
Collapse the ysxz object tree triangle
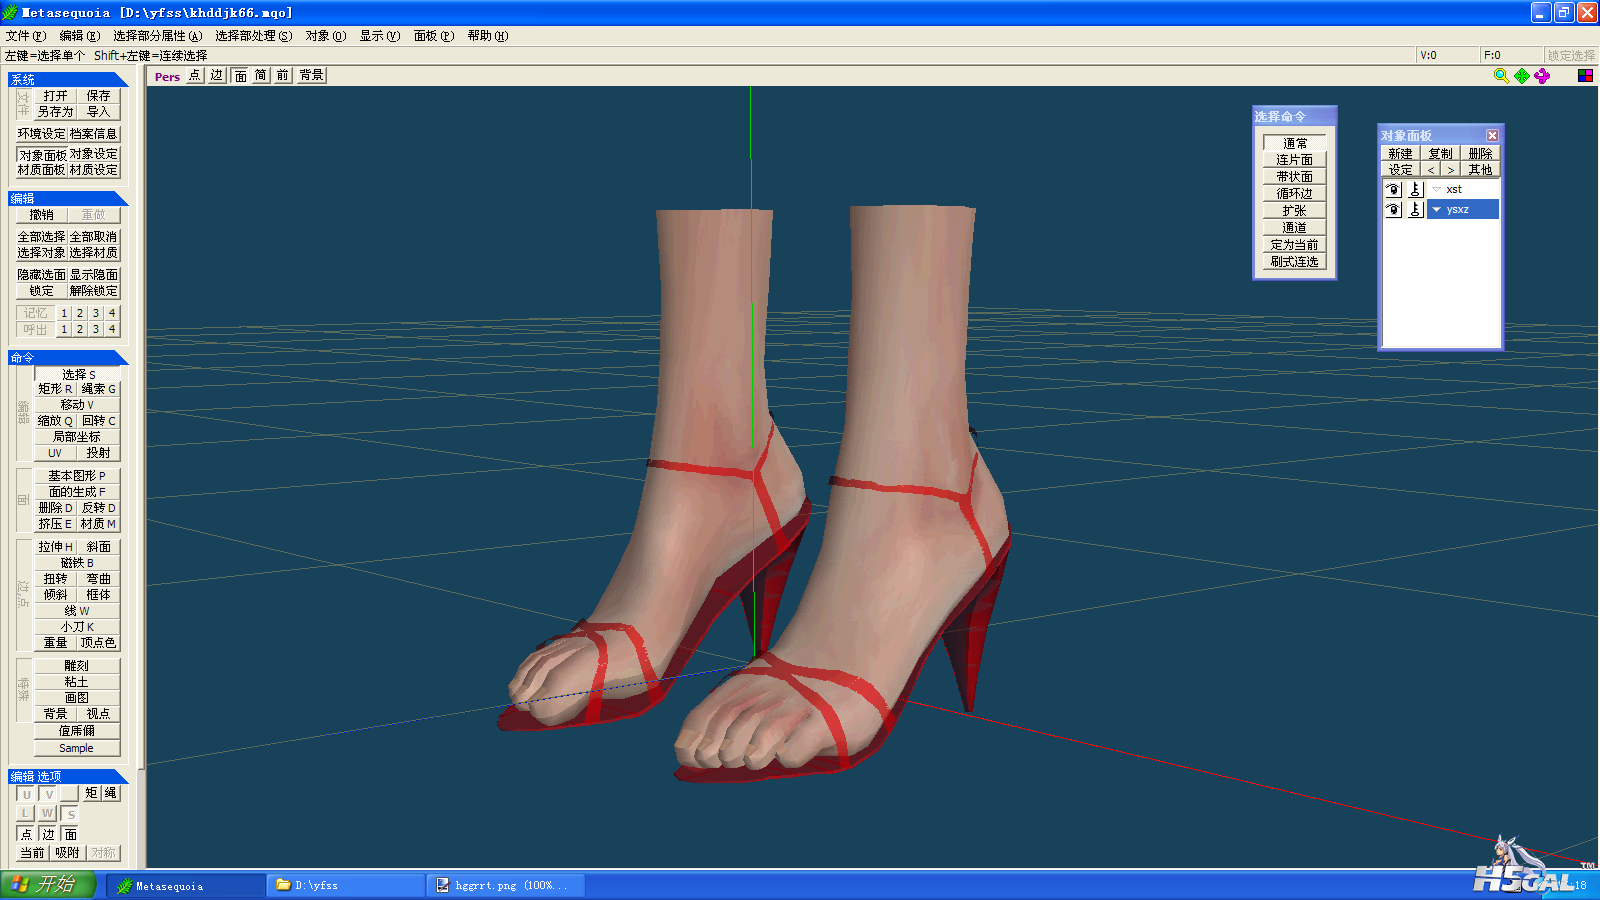[x=1437, y=209]
